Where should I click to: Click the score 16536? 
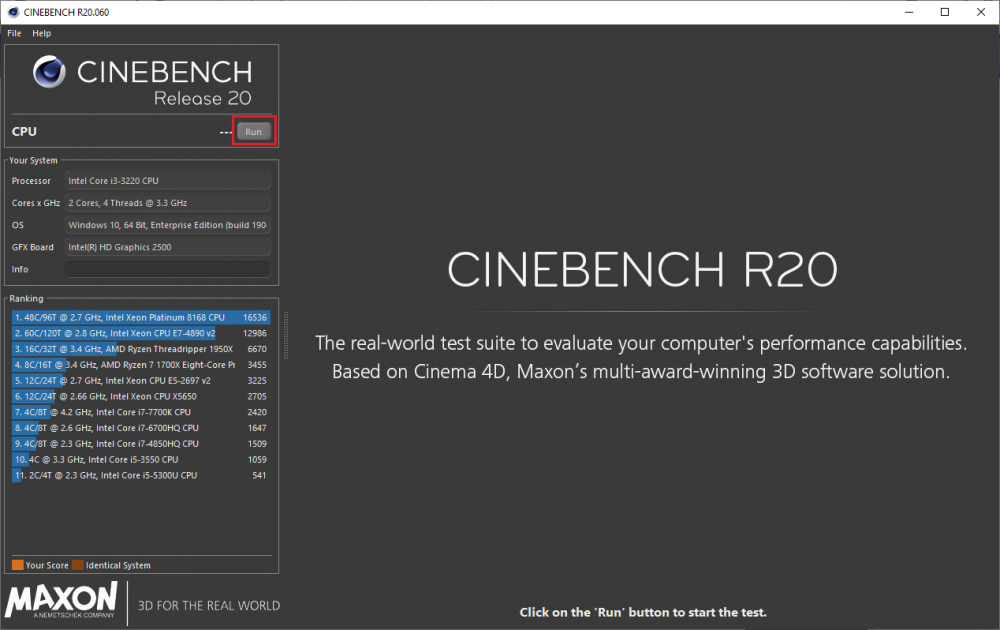pos(255,318)
